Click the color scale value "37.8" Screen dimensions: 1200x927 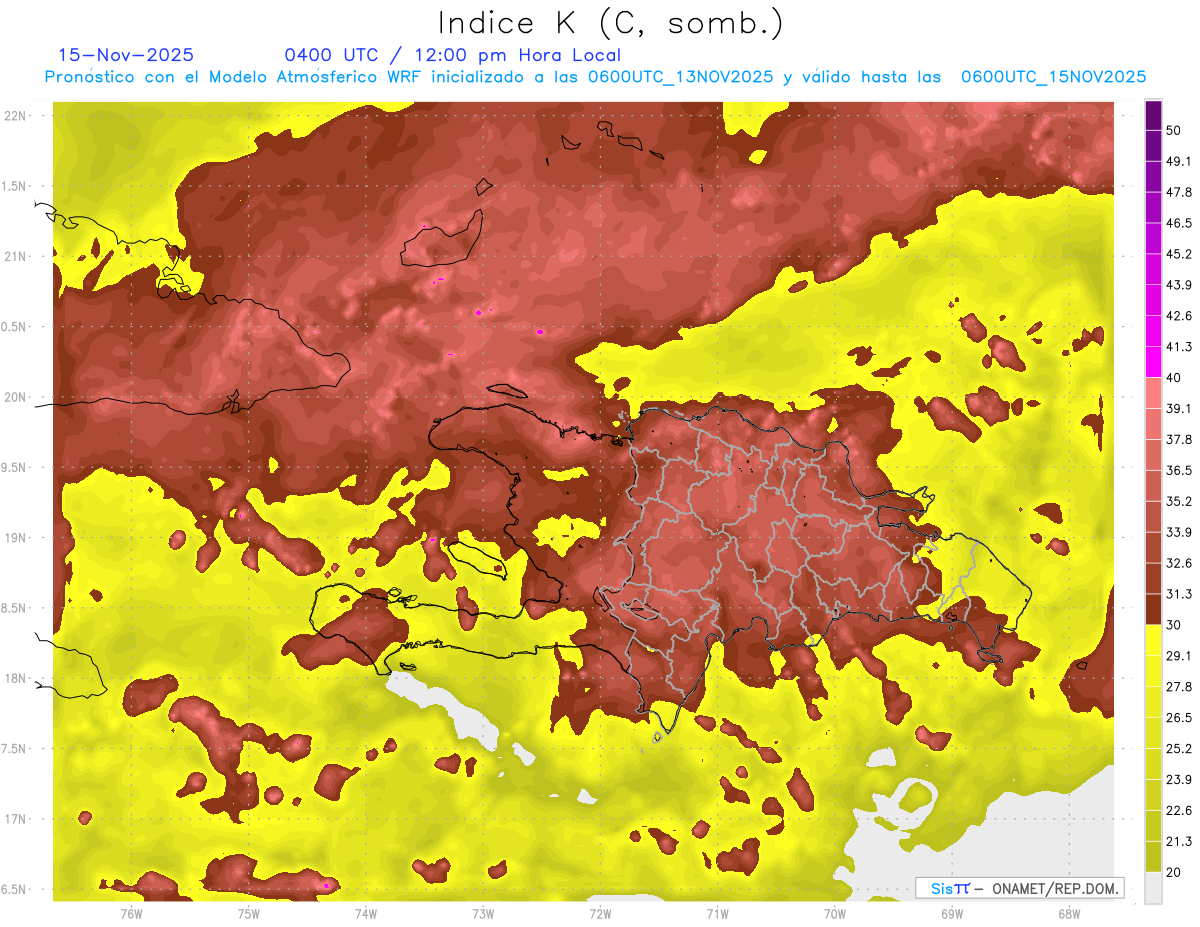(x=1179, y=440)
